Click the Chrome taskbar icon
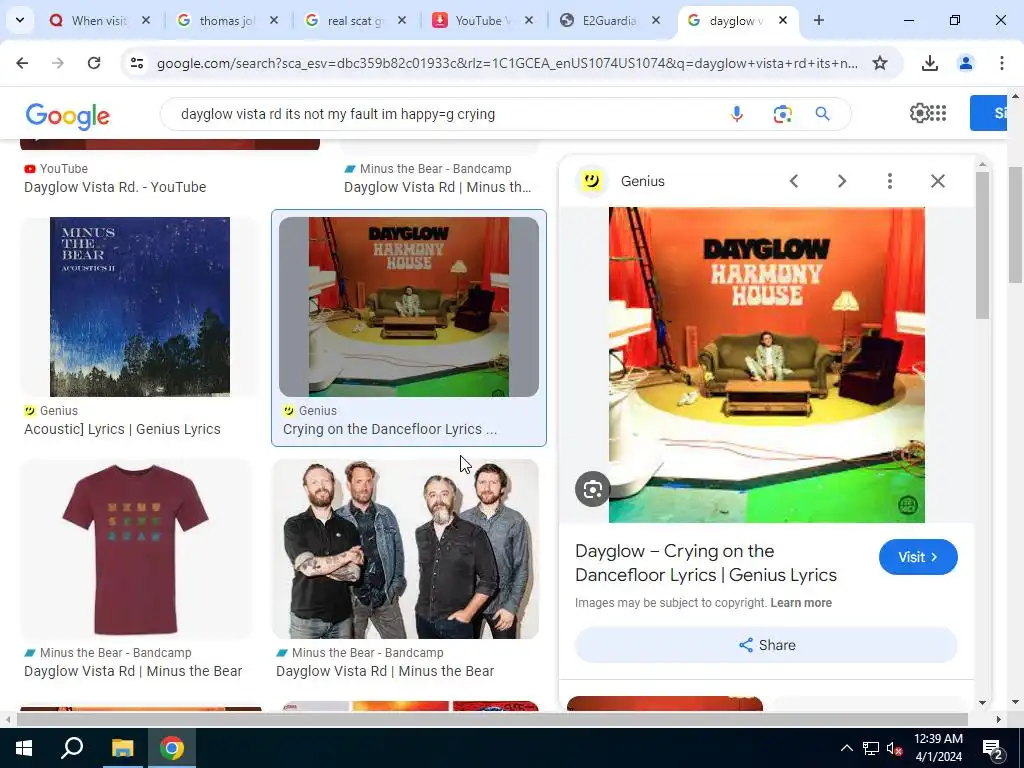The width and height of the screenshot is (1024, 768). point(172,748)
